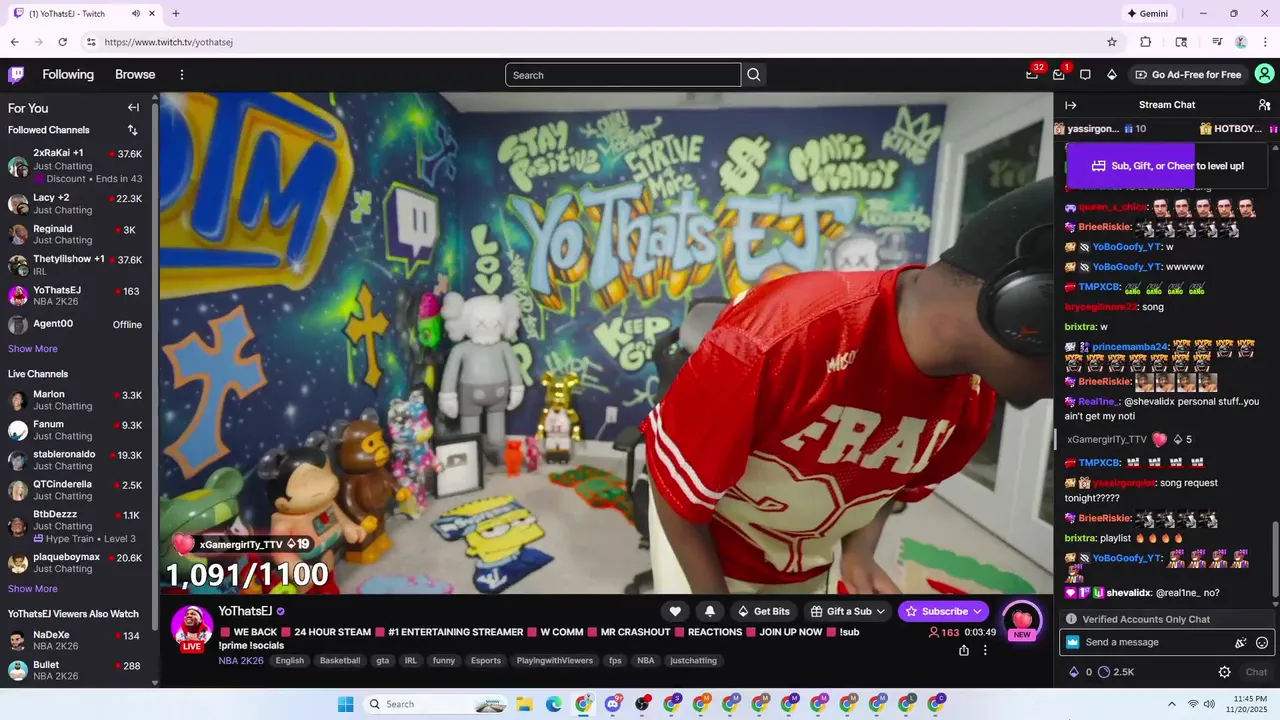
Task: Open the chat identity badge icon
Action: click(x=1073, y=642)
